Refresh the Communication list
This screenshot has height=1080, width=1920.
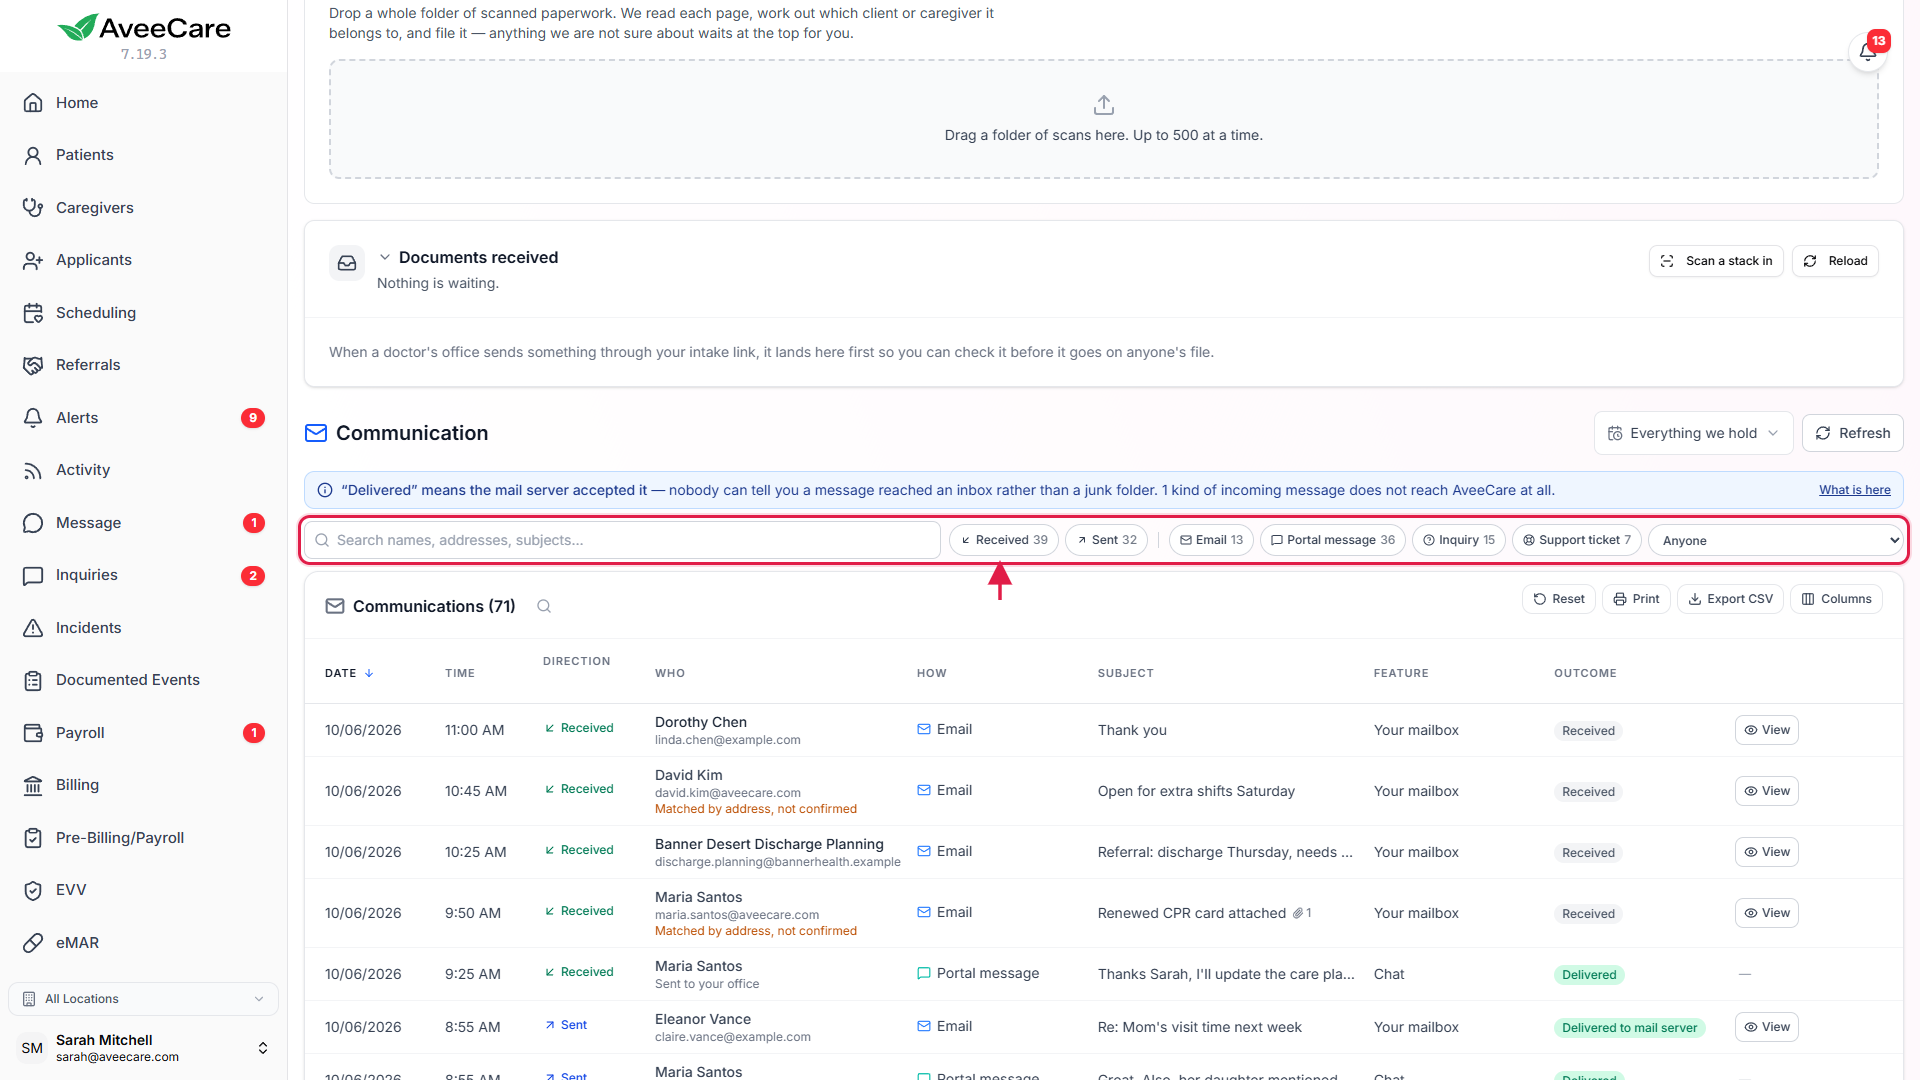click(1852, 433)
